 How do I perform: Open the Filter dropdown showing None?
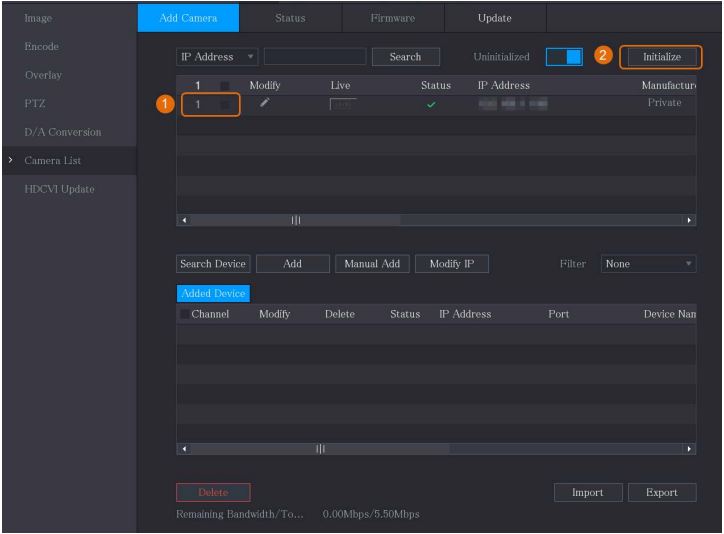(x=648, y=264)
